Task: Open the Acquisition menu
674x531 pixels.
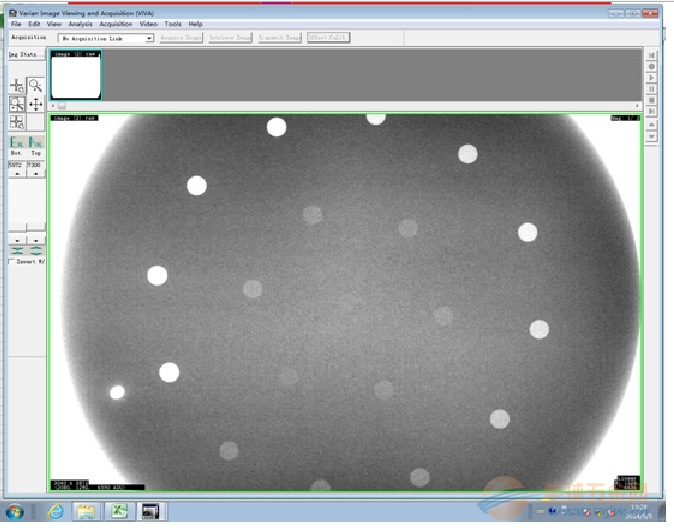Action: (116, 24)
